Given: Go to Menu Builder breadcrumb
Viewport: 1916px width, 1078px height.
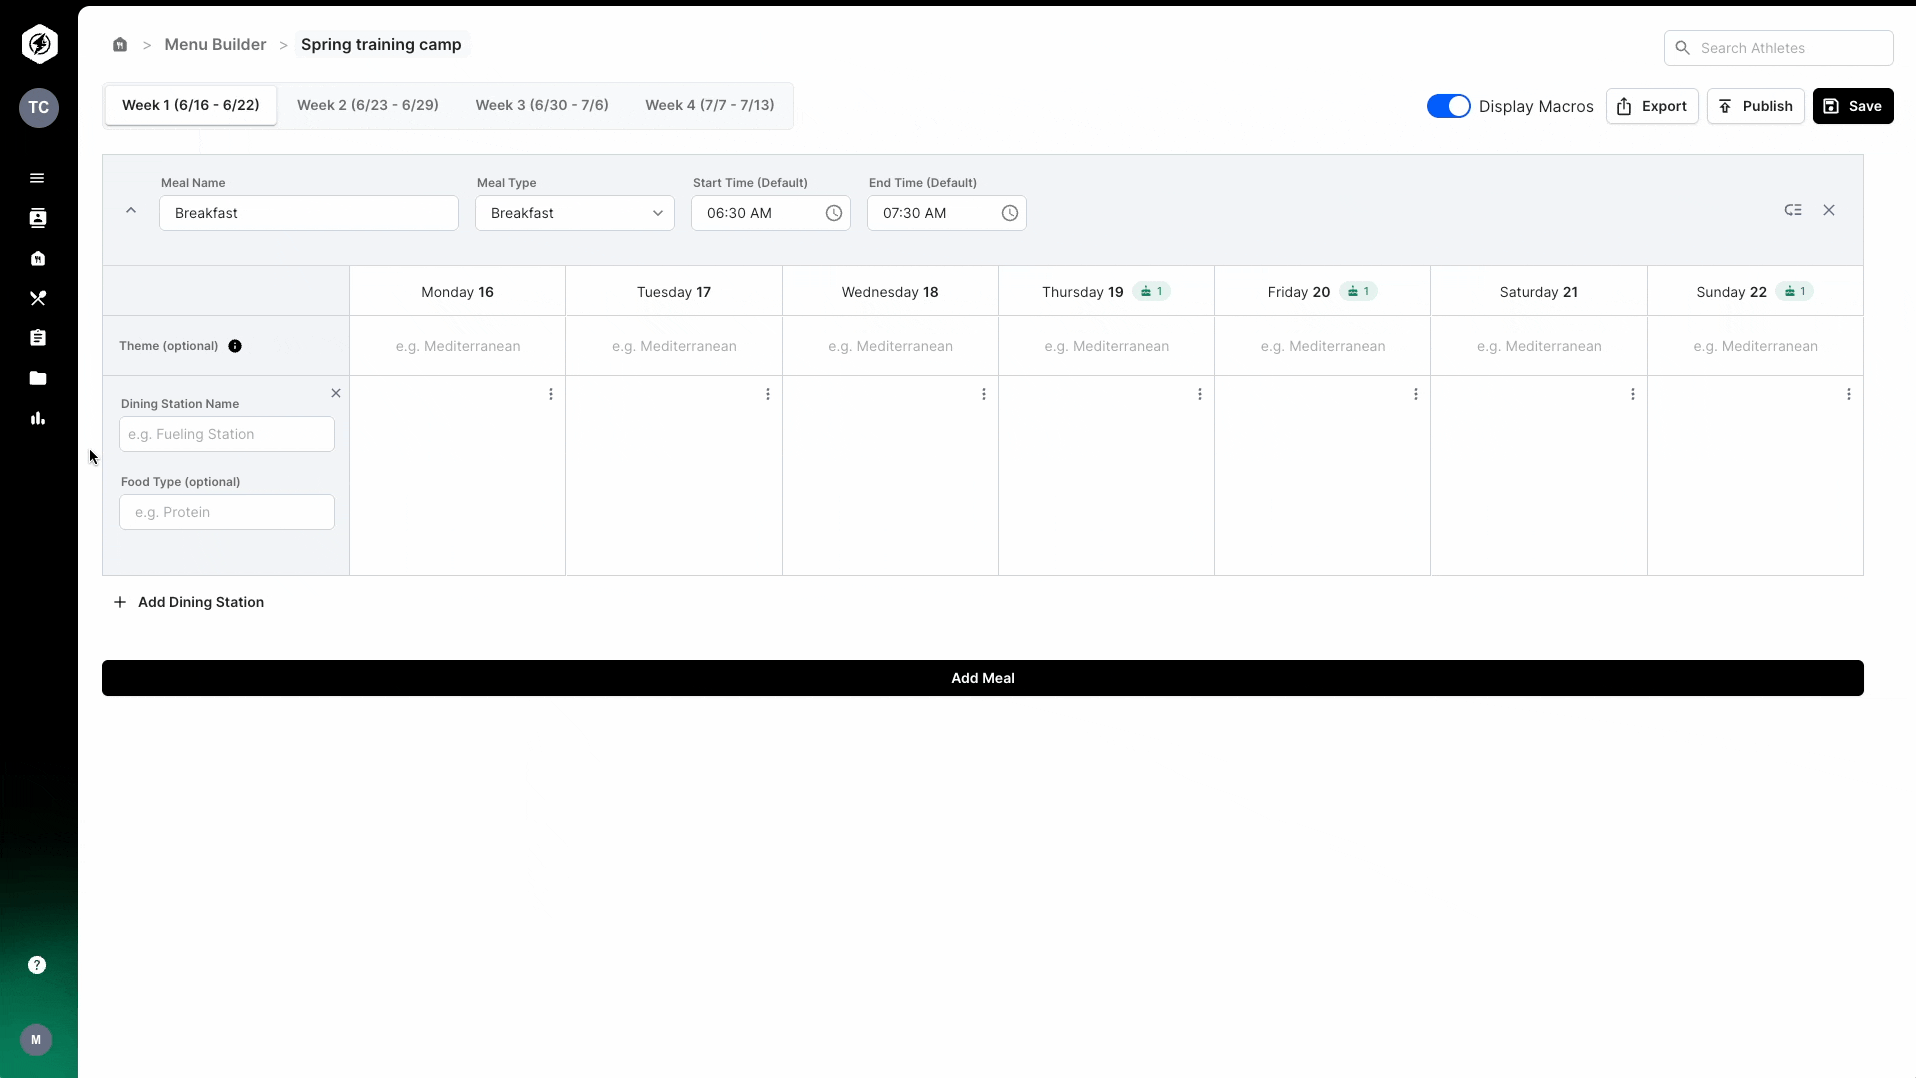Looking at the screenshot, I should click(215, 44).
